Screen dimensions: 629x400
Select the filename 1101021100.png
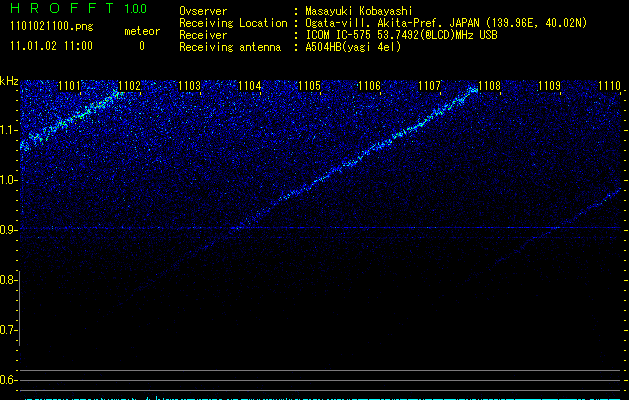[x=52, y=27]
